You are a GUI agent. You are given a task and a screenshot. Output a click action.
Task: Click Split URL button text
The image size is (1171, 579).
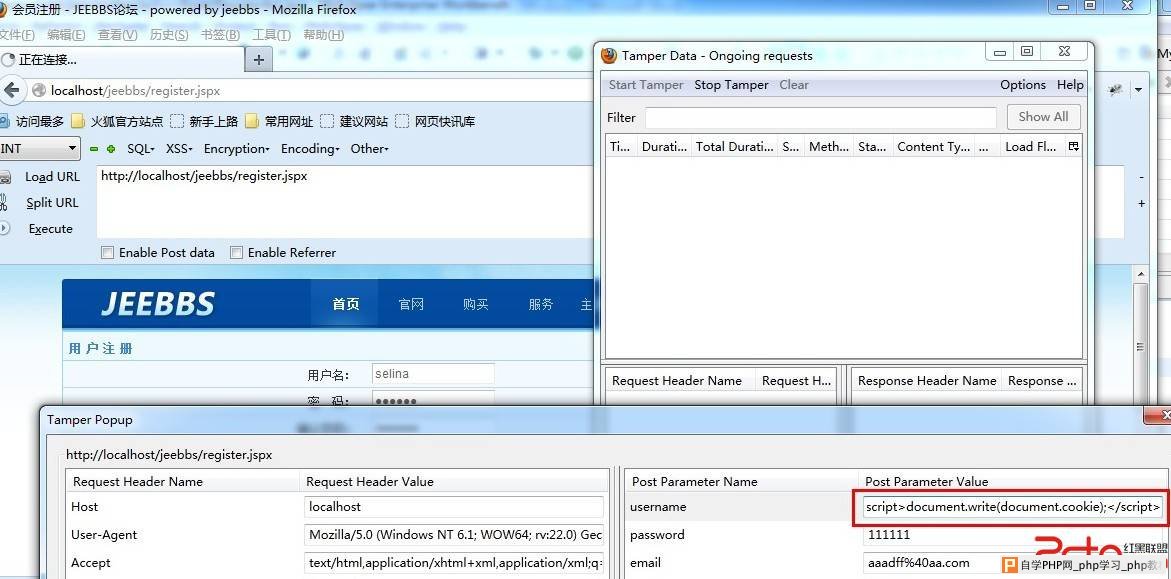[x=52, y=202]
